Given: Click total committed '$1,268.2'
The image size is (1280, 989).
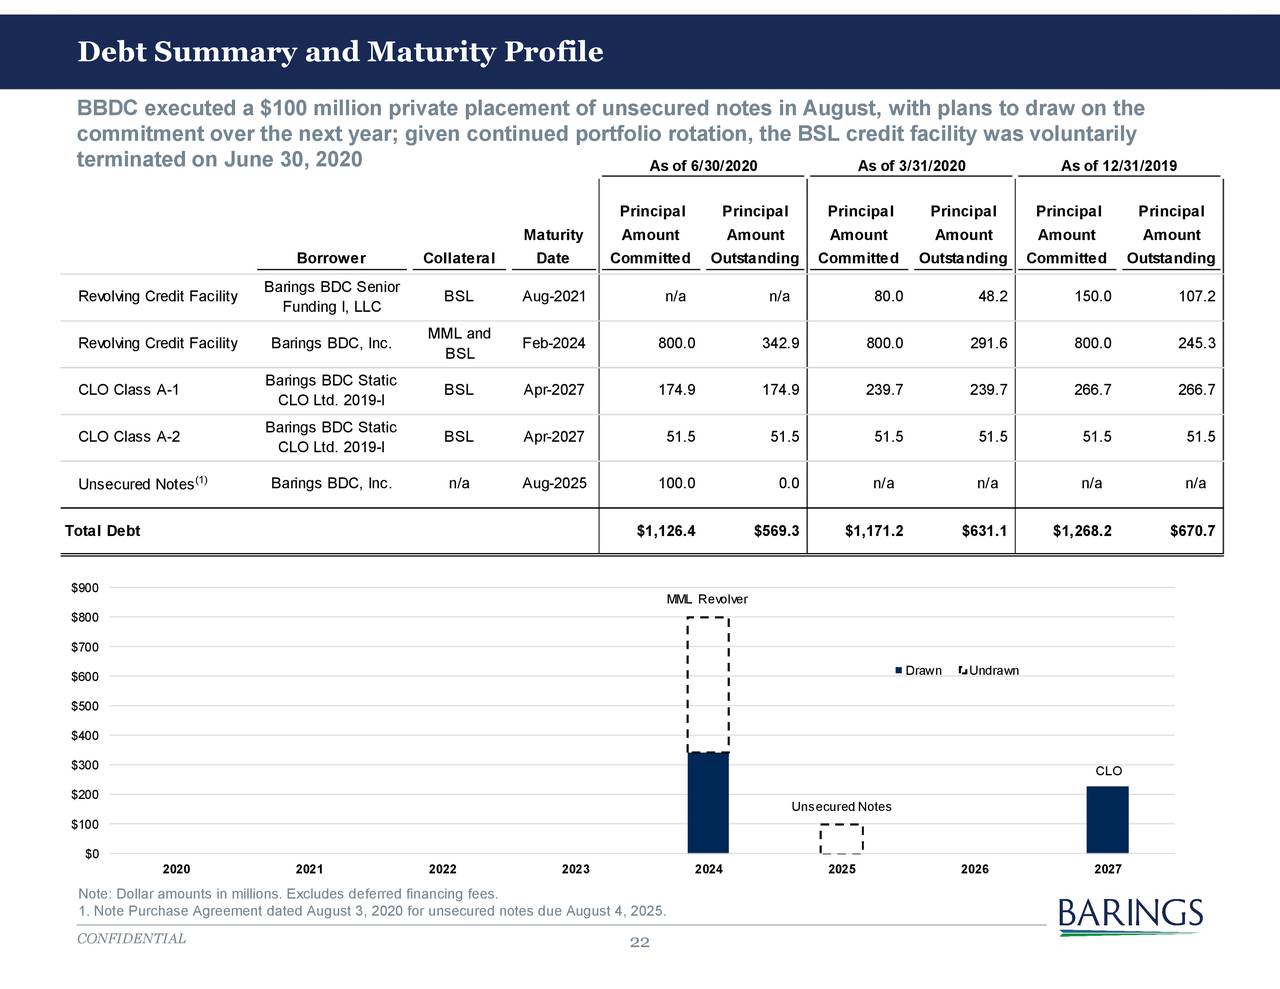Looking at the screenshot, I should pyautogui.click(x=1082, y=530).
